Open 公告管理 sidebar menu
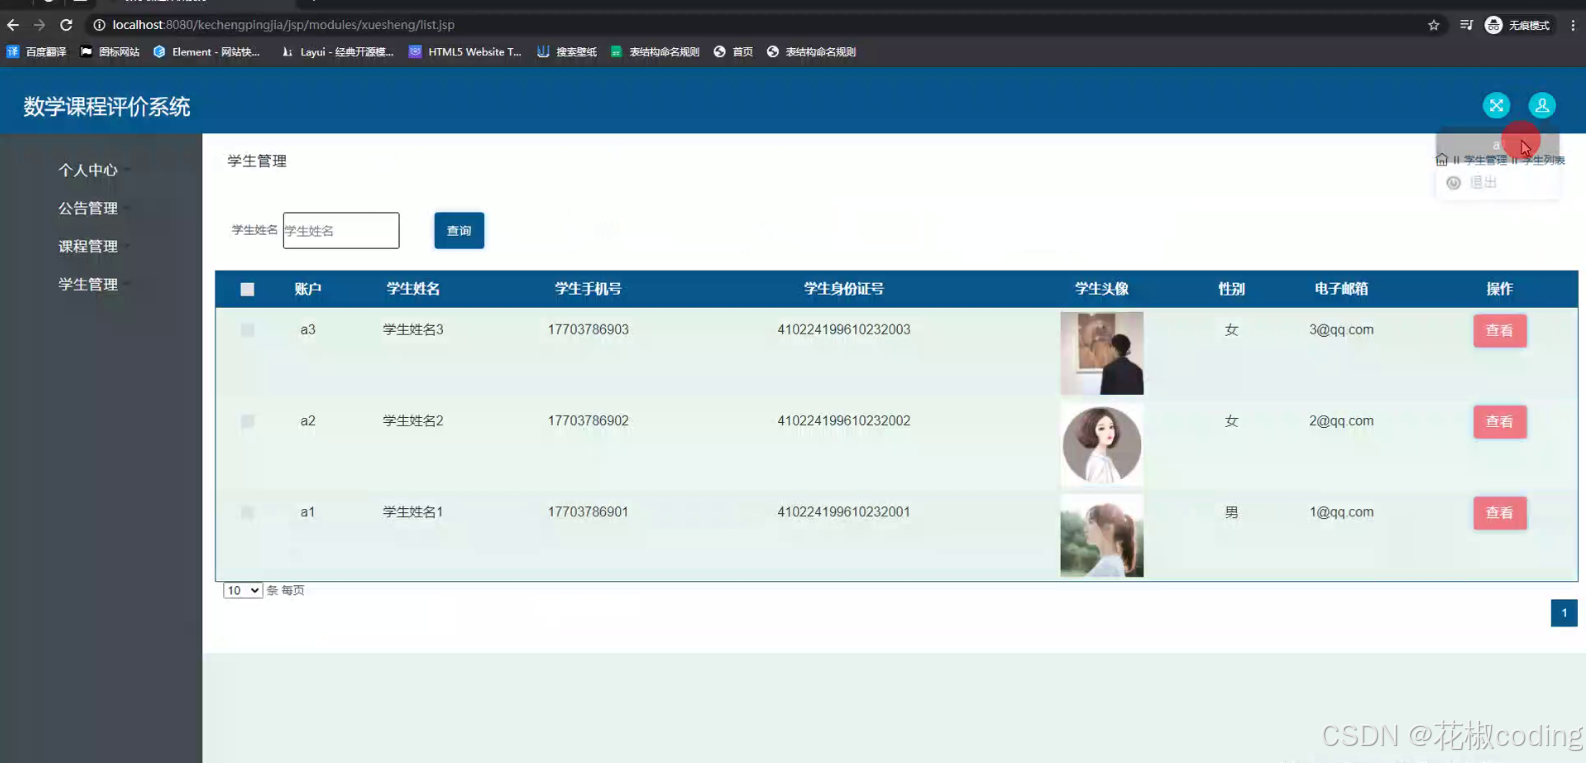1587x763 pixels. [88, 208]
